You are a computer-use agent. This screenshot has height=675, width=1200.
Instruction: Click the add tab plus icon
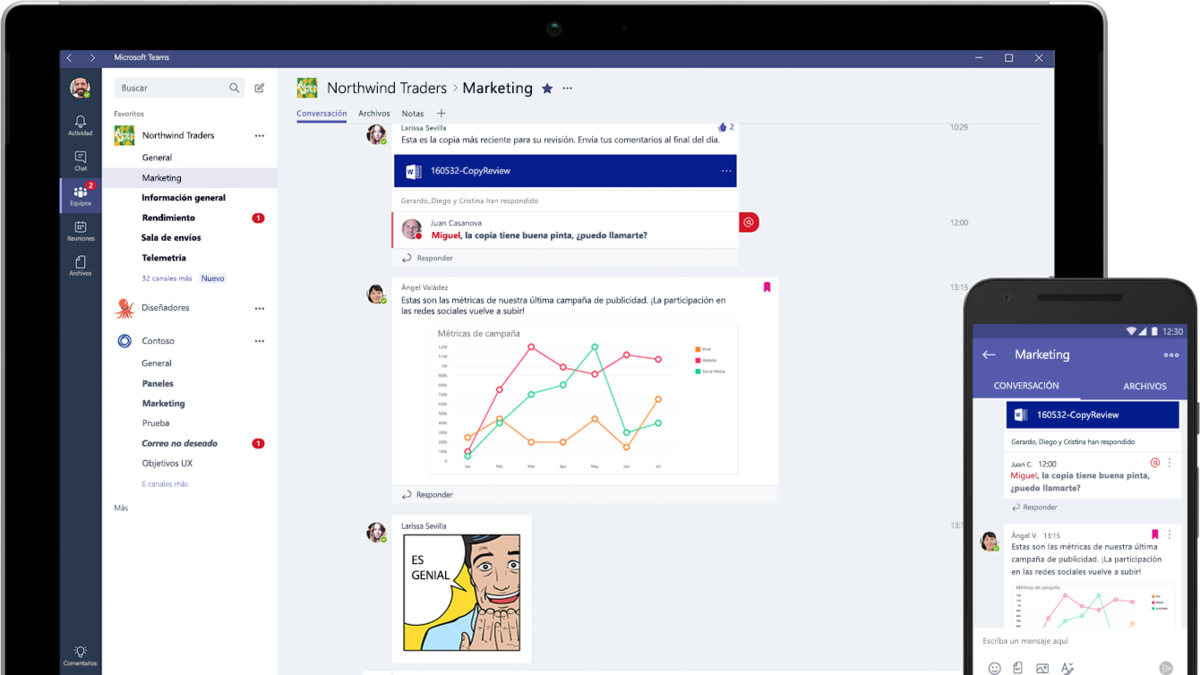pyautogui.click(x=441, y=114)
